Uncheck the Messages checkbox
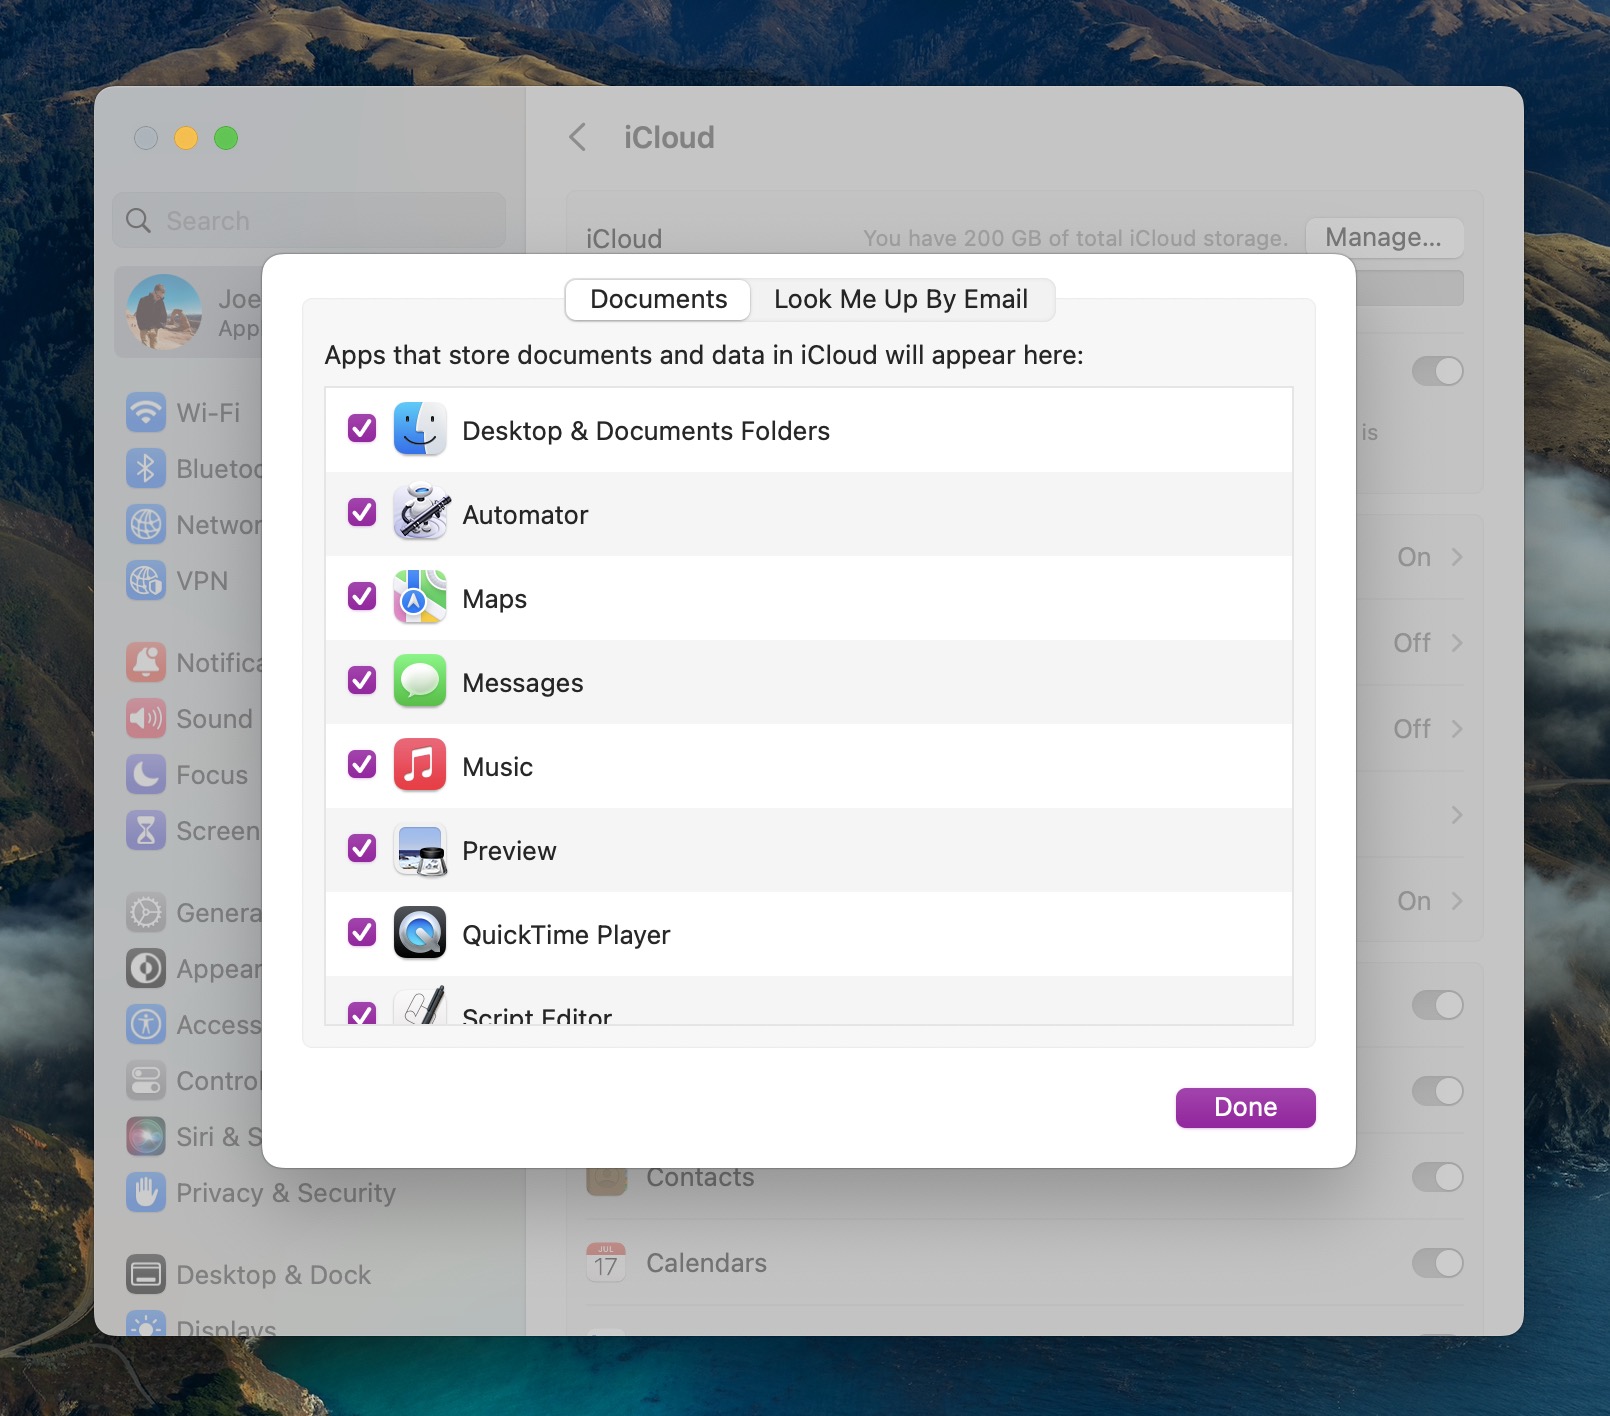This screenshot has height=1416, width=1610. click(362, 681)
